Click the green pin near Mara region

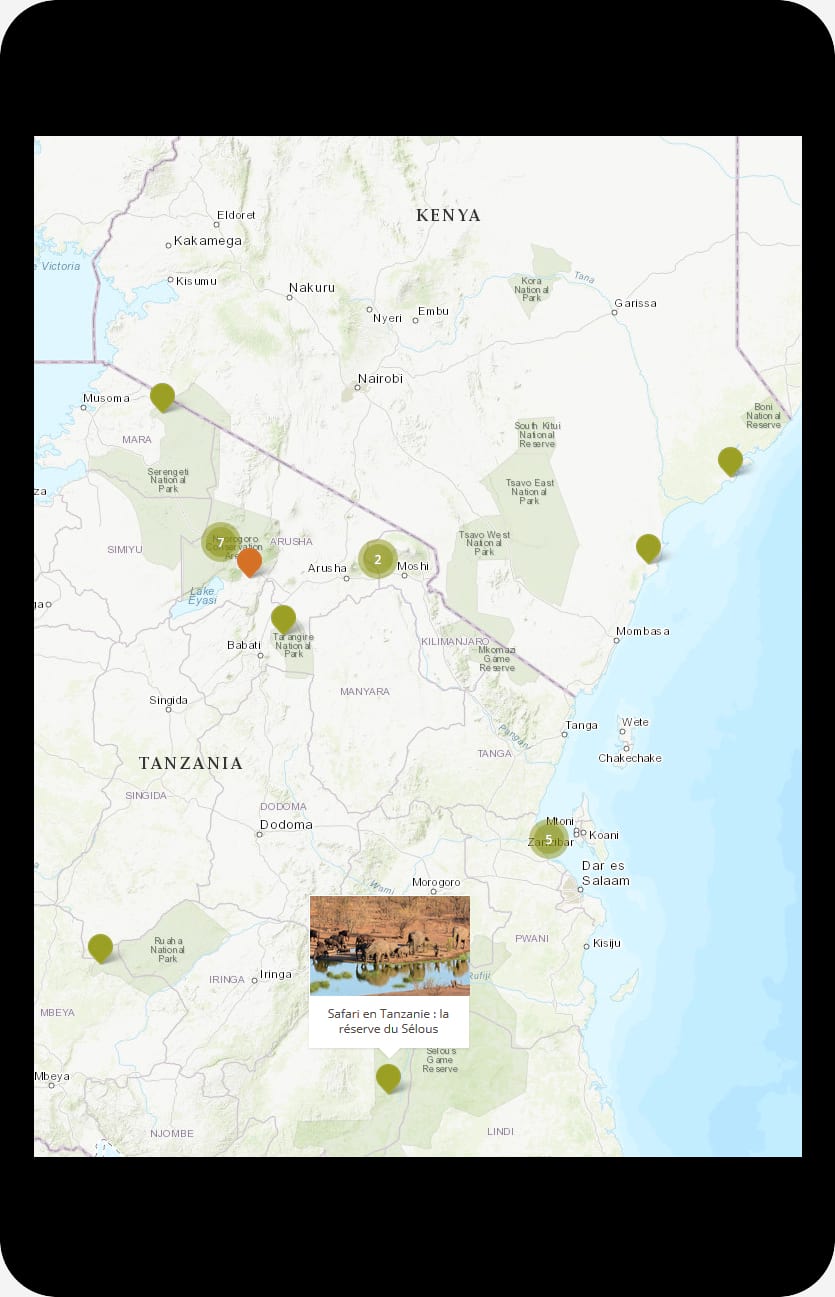162,396
